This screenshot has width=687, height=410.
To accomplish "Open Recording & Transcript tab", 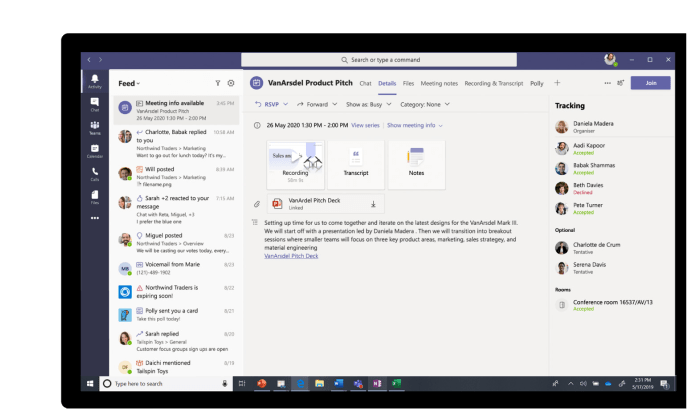I will click(494, 83).
